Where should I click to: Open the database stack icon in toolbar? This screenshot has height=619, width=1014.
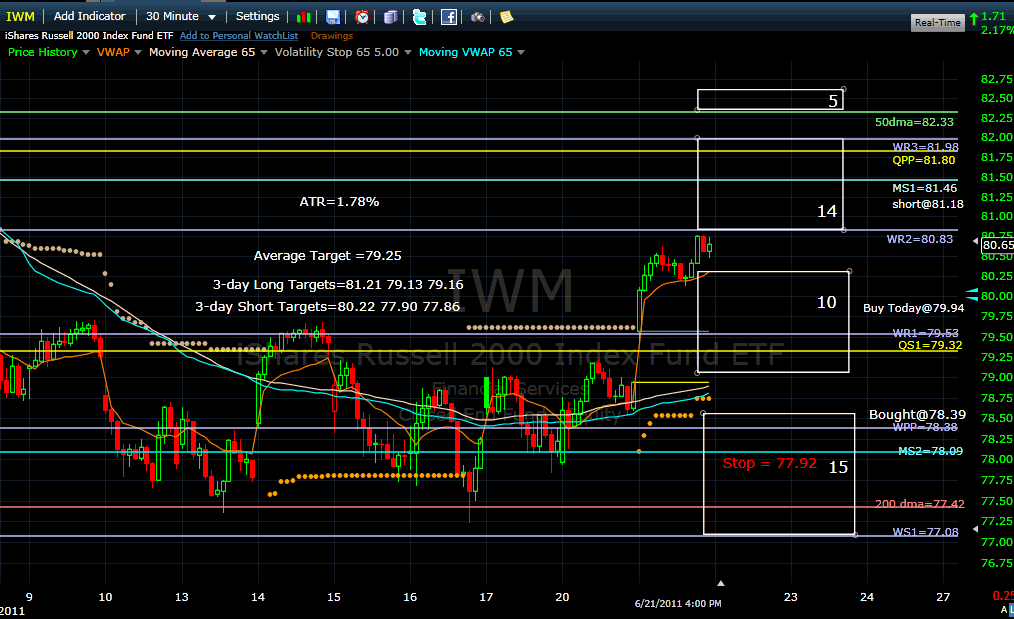coord(391,17)
